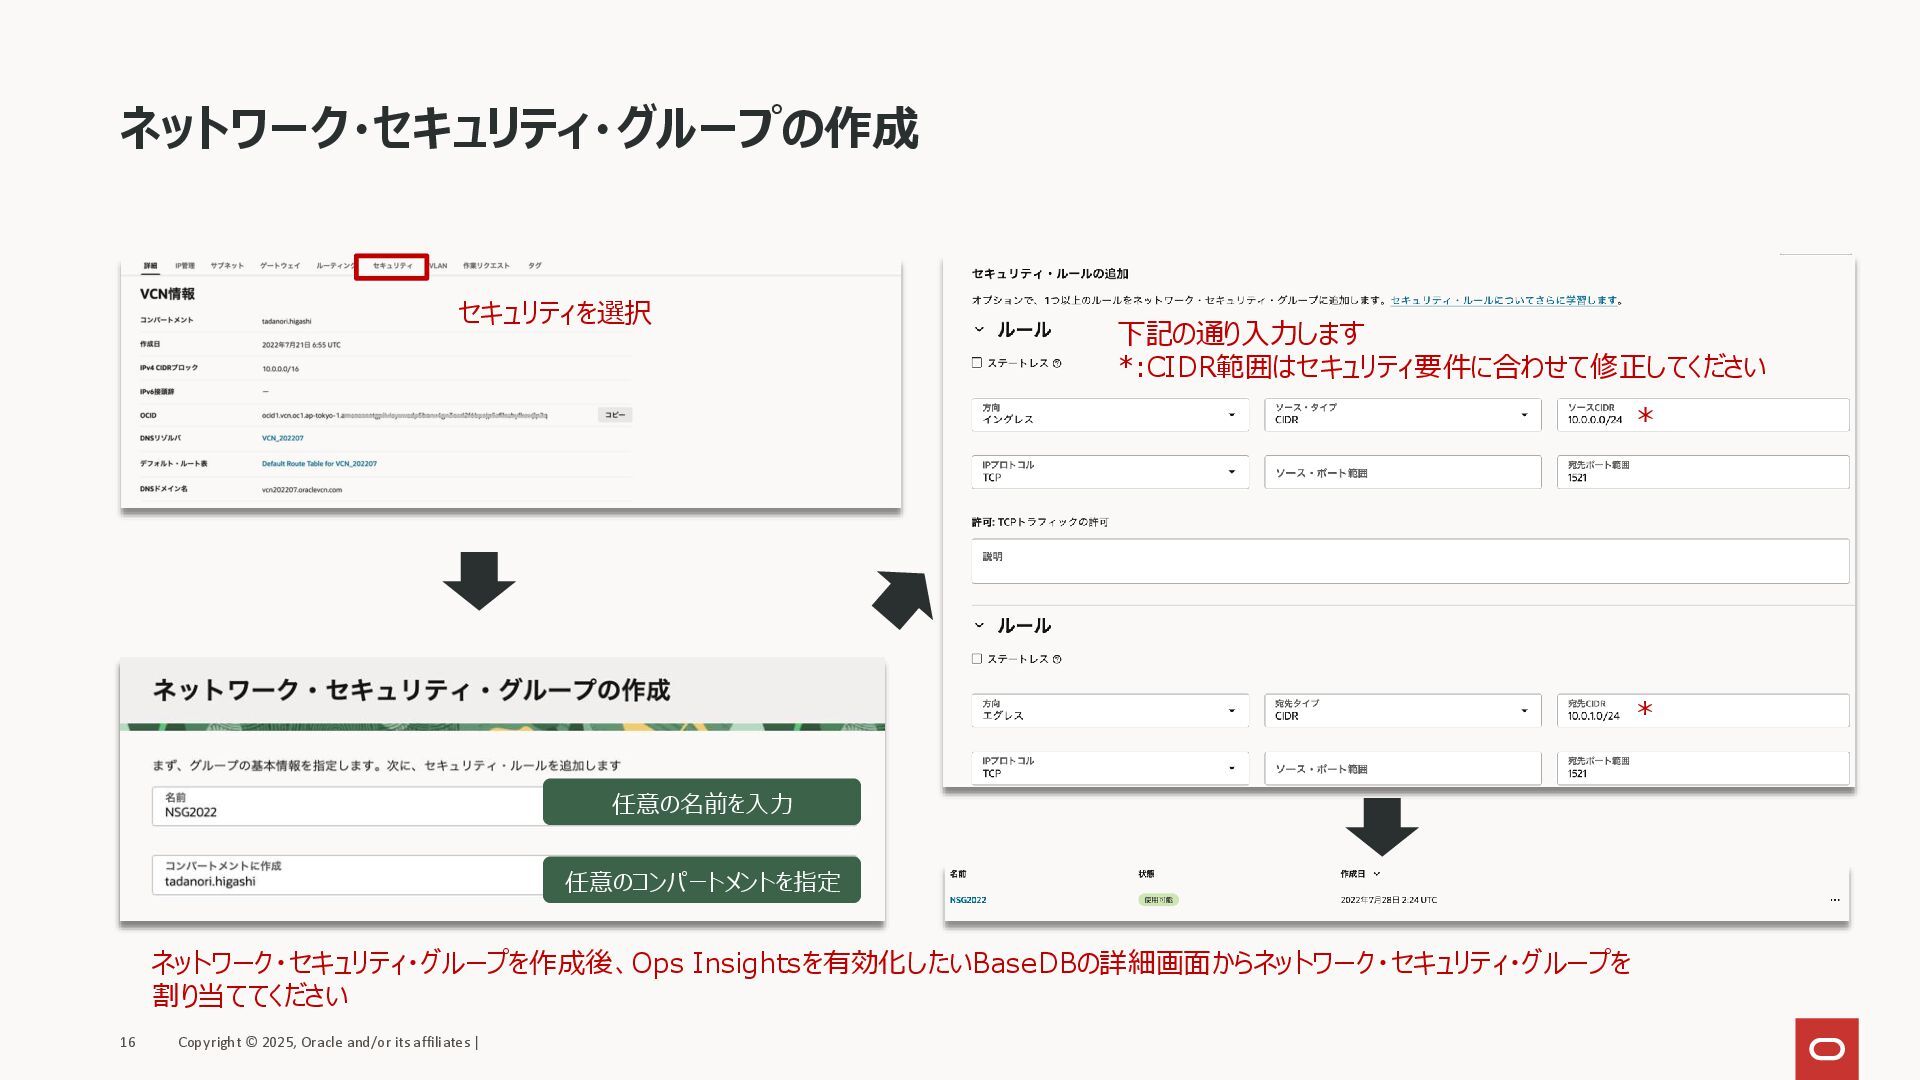
Task: Click the compartment value tadanori.higashi in VCN情報
Action: (x=286, y=322)
